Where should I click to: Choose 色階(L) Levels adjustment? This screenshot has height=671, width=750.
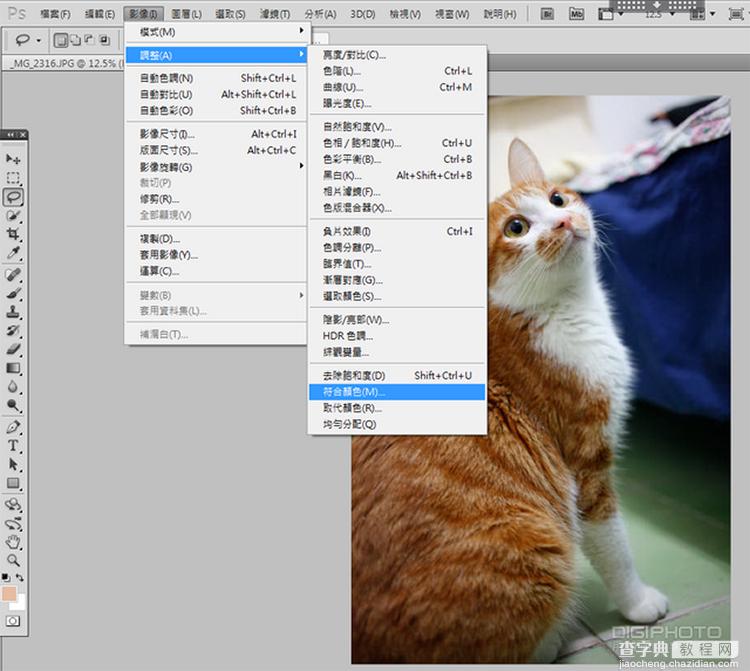click(x=397, y=71)
